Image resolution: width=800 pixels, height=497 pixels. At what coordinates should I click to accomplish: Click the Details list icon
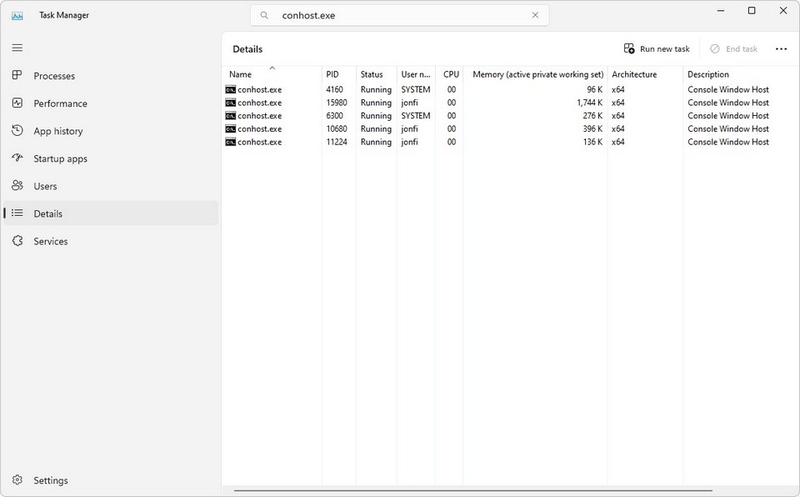17,213
